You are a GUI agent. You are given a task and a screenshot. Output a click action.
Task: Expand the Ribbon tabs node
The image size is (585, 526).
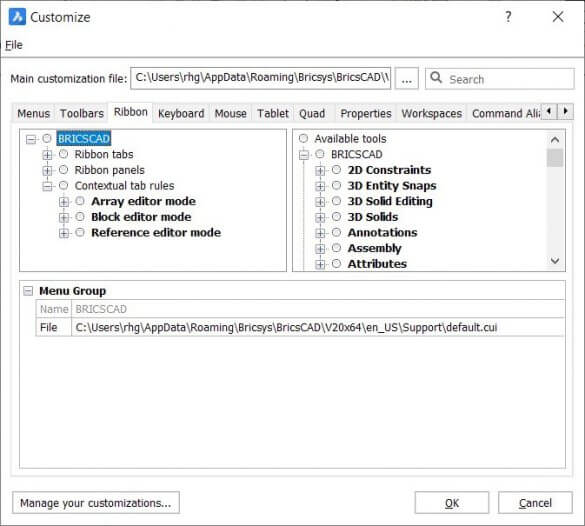tap(47, 155)
